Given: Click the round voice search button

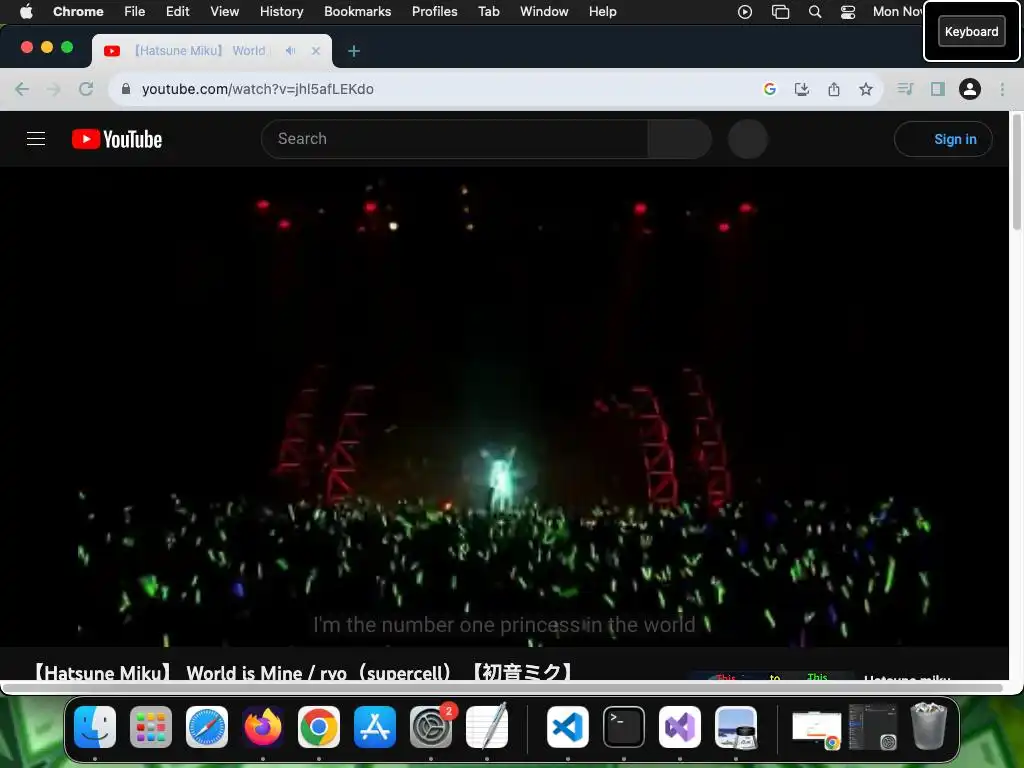Looking at the screenshot, I should 748,139.
